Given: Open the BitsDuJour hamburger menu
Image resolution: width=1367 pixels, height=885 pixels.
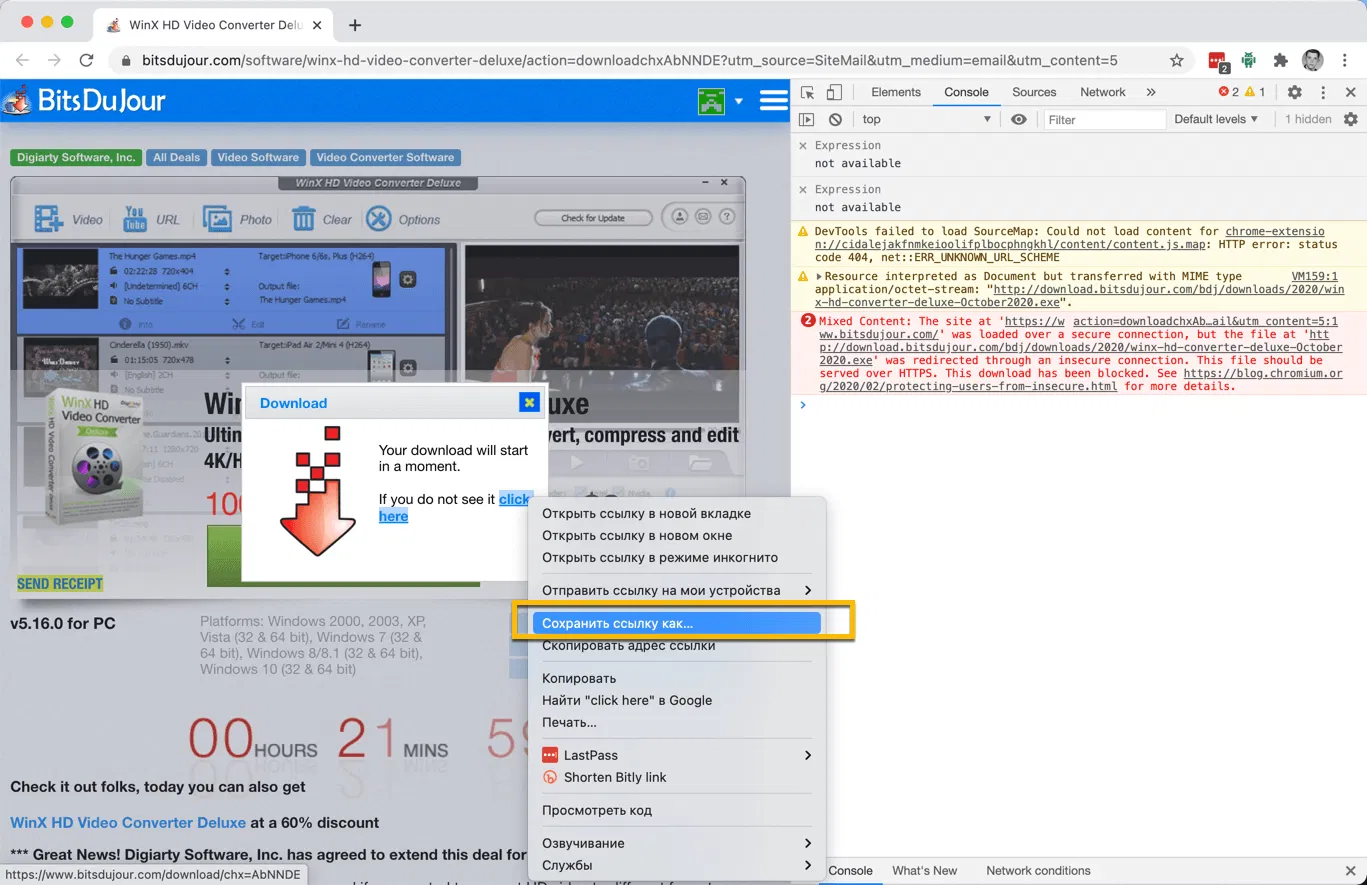Looking at the screenshot, I should (x=774, y=101).
